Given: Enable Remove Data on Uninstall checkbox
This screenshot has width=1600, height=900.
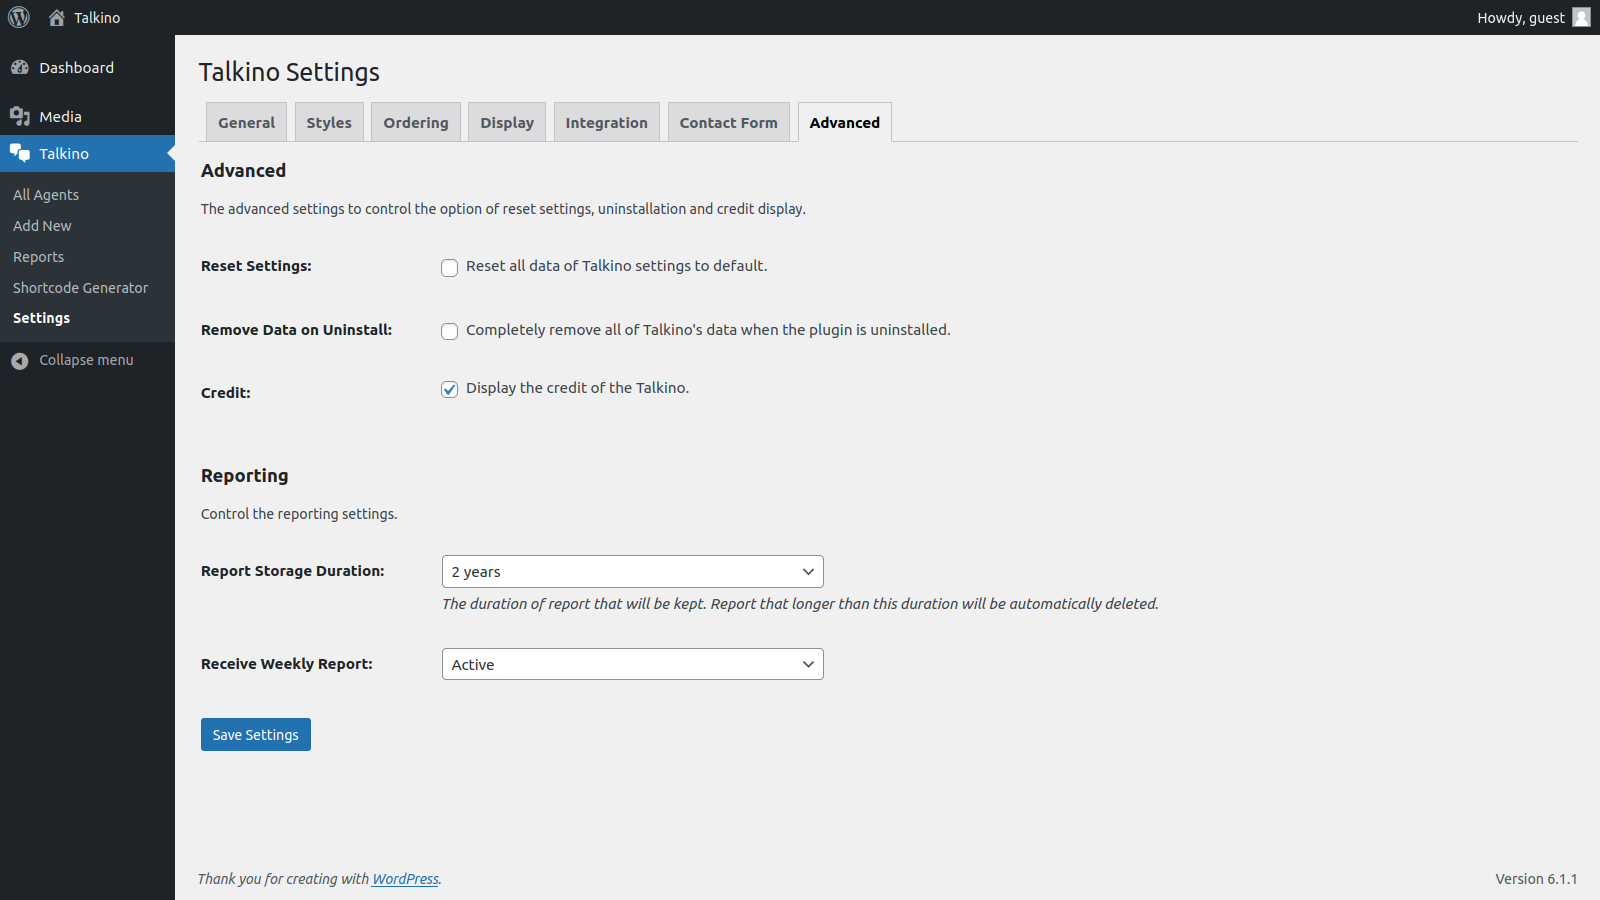Looking at the screenshot, I should [450, 332].
